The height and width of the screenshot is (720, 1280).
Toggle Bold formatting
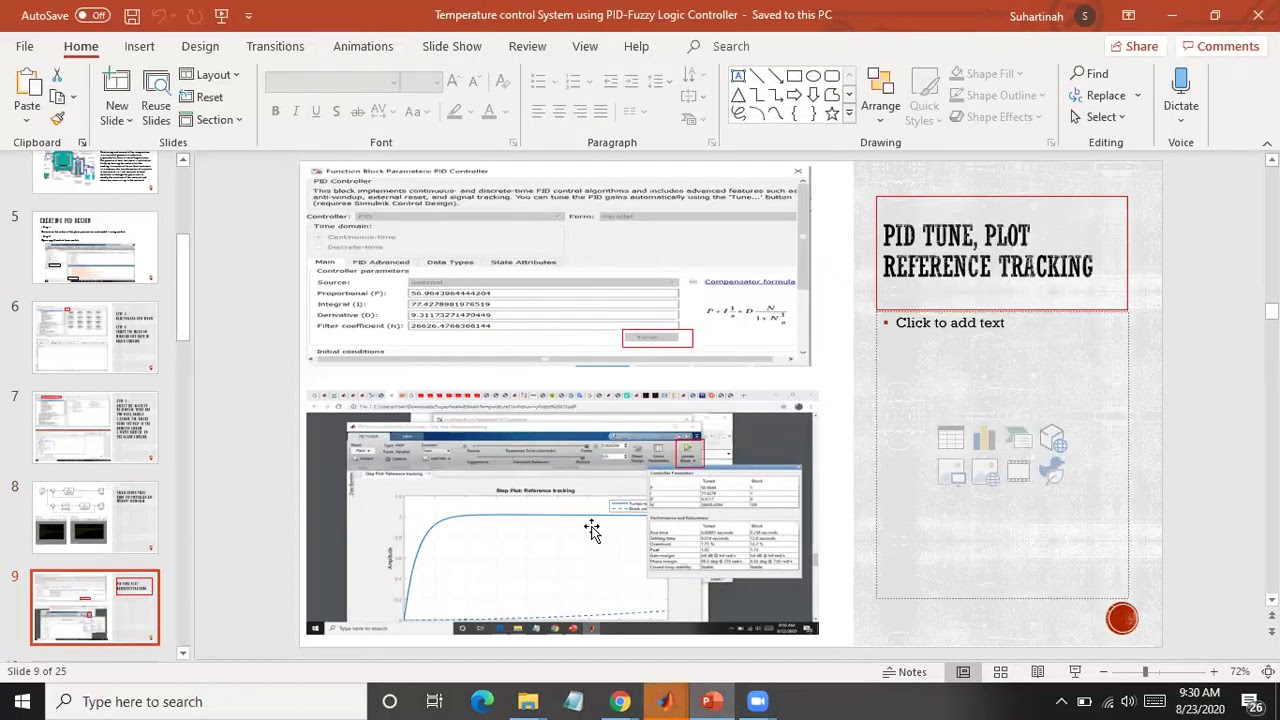coord(275,111)
